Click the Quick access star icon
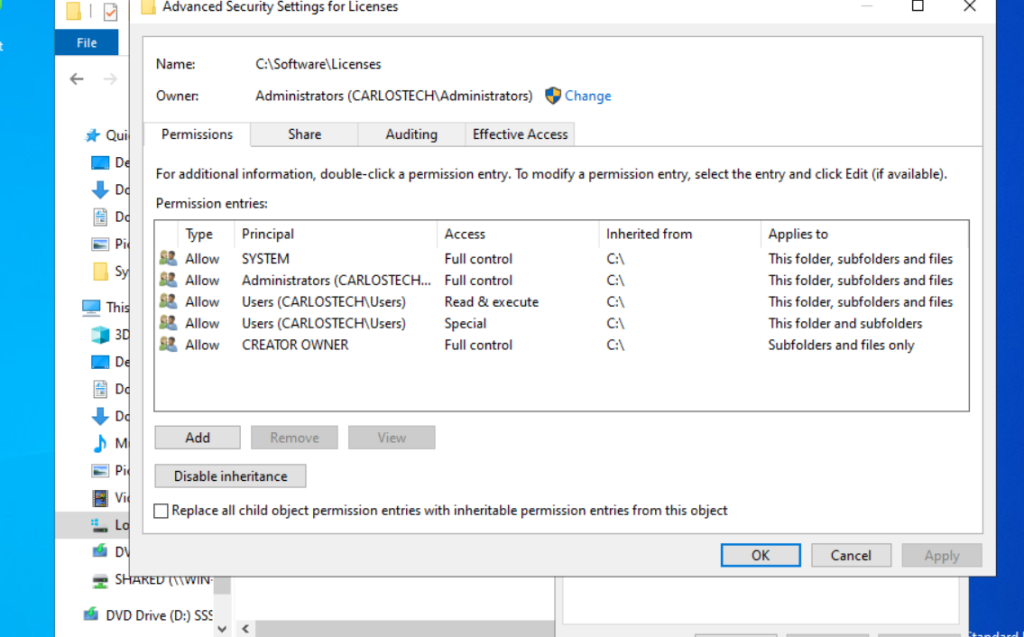 coord(93,136)
